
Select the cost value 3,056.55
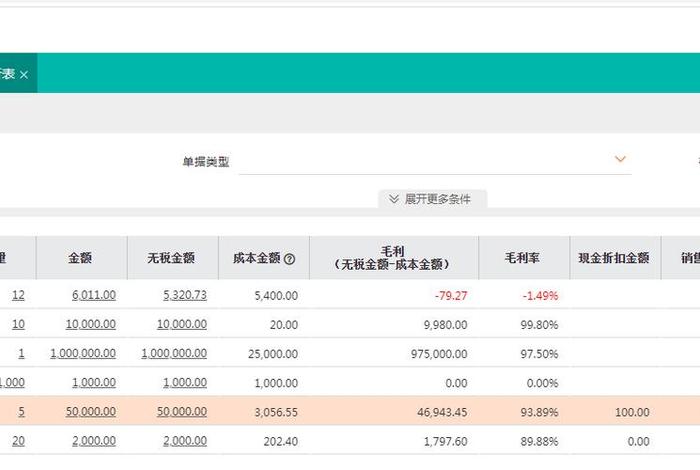pos(276,412)
